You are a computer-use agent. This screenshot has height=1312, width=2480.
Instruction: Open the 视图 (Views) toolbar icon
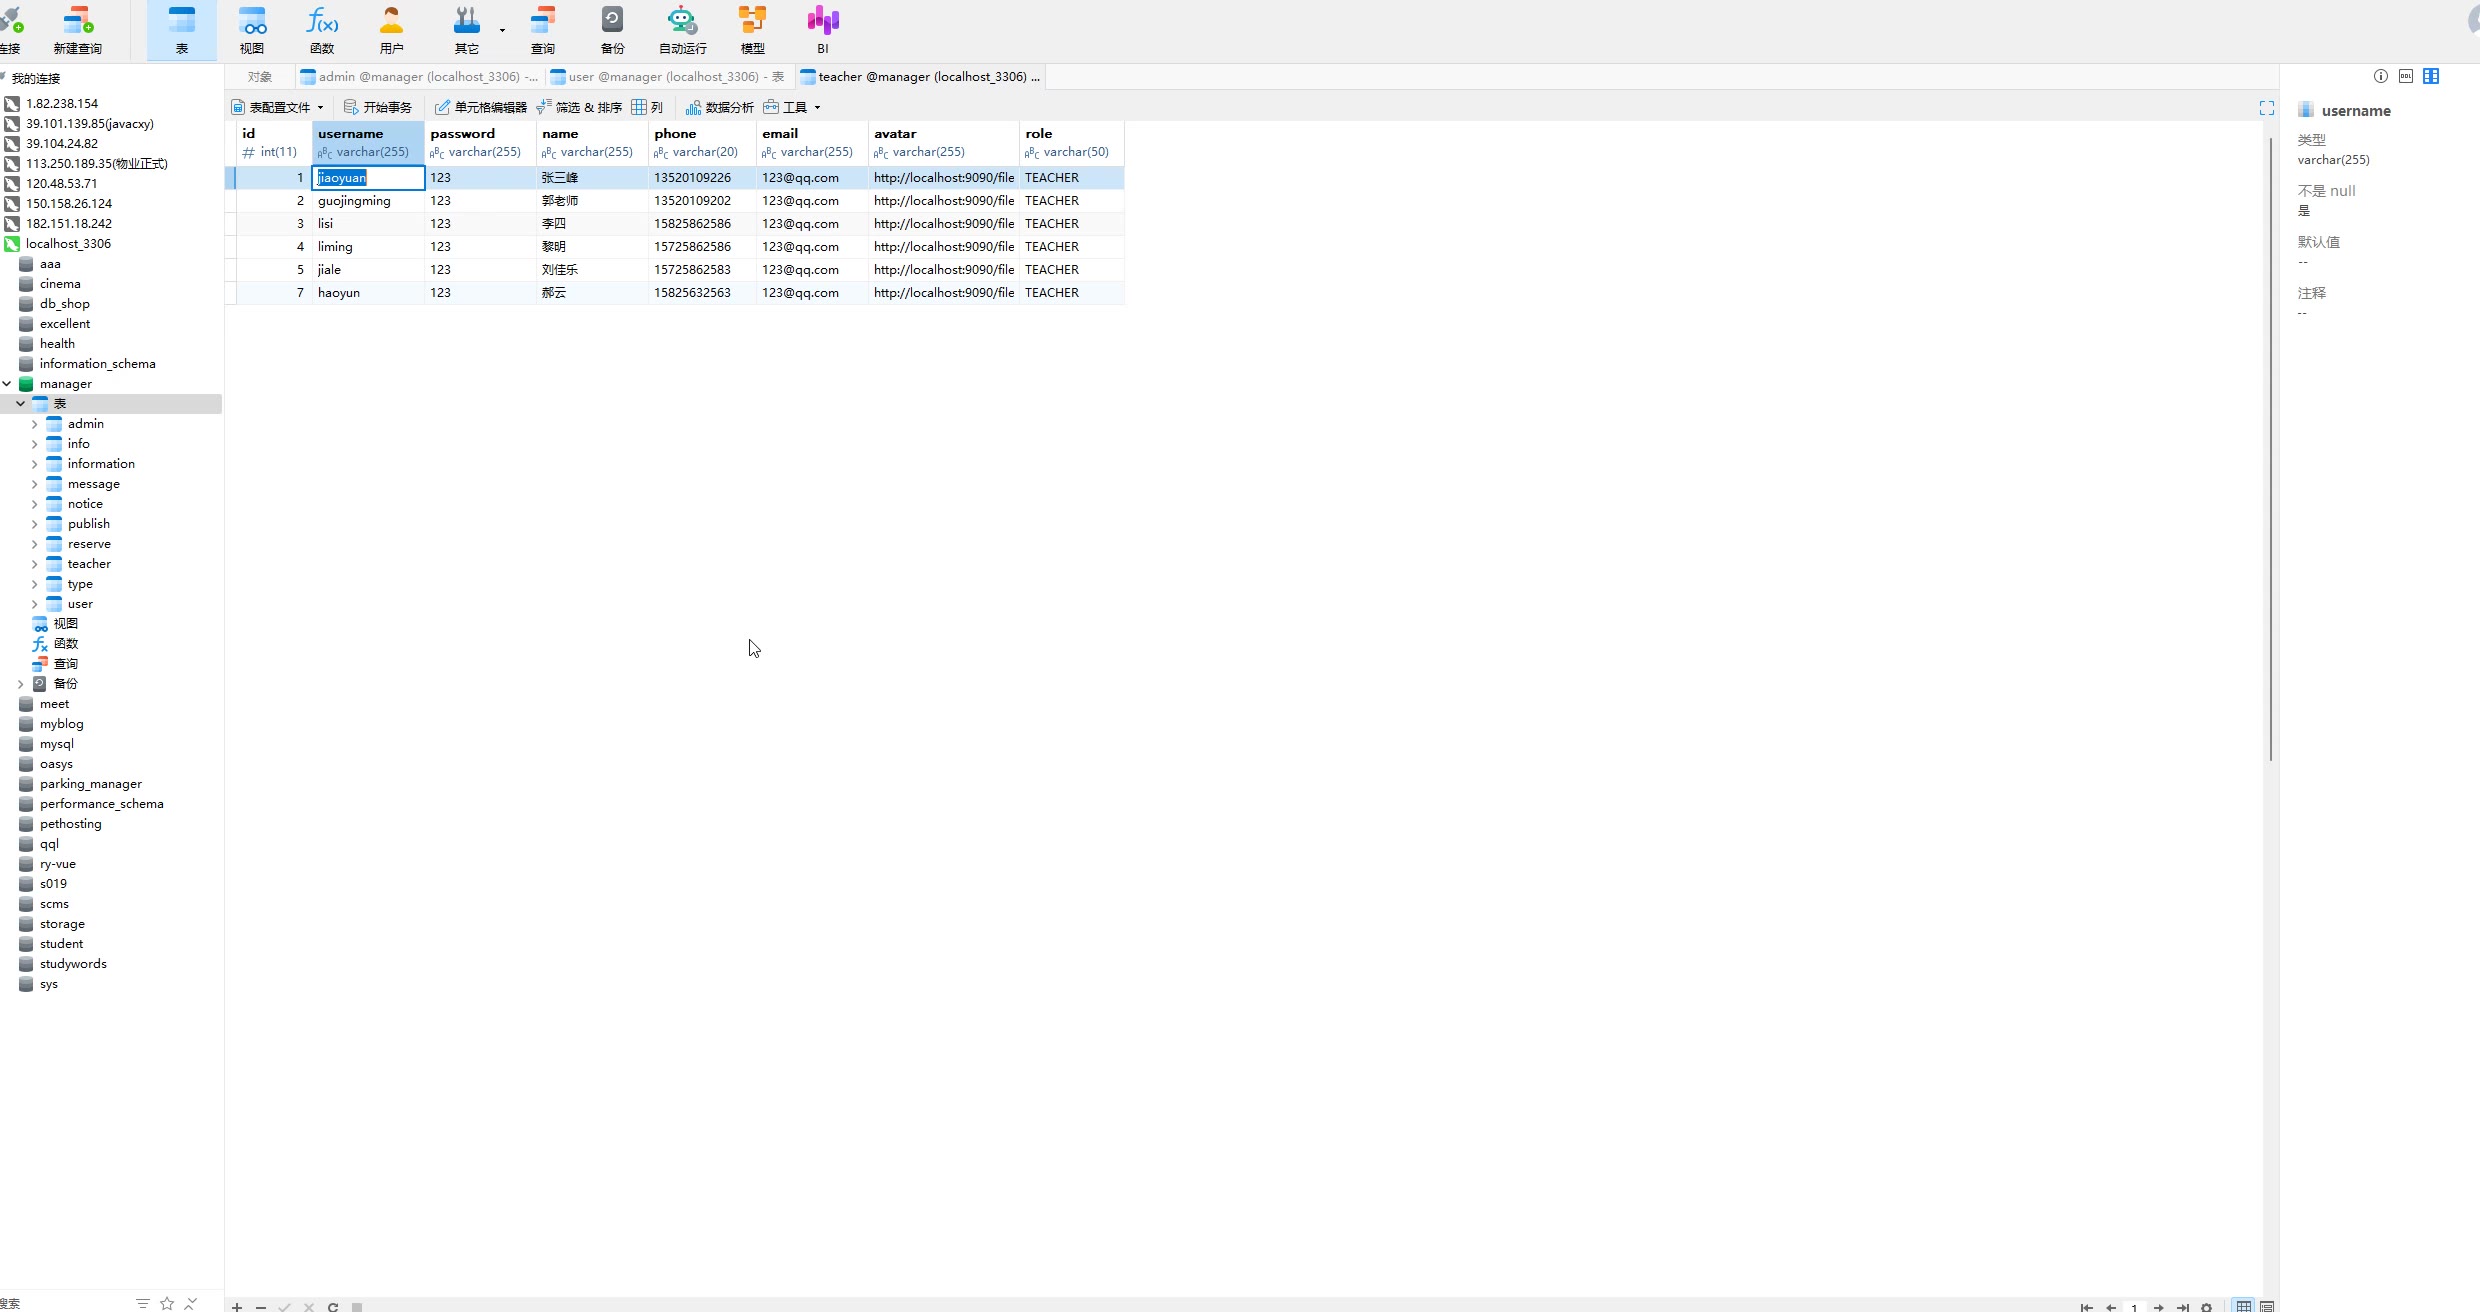click(252, 30)
